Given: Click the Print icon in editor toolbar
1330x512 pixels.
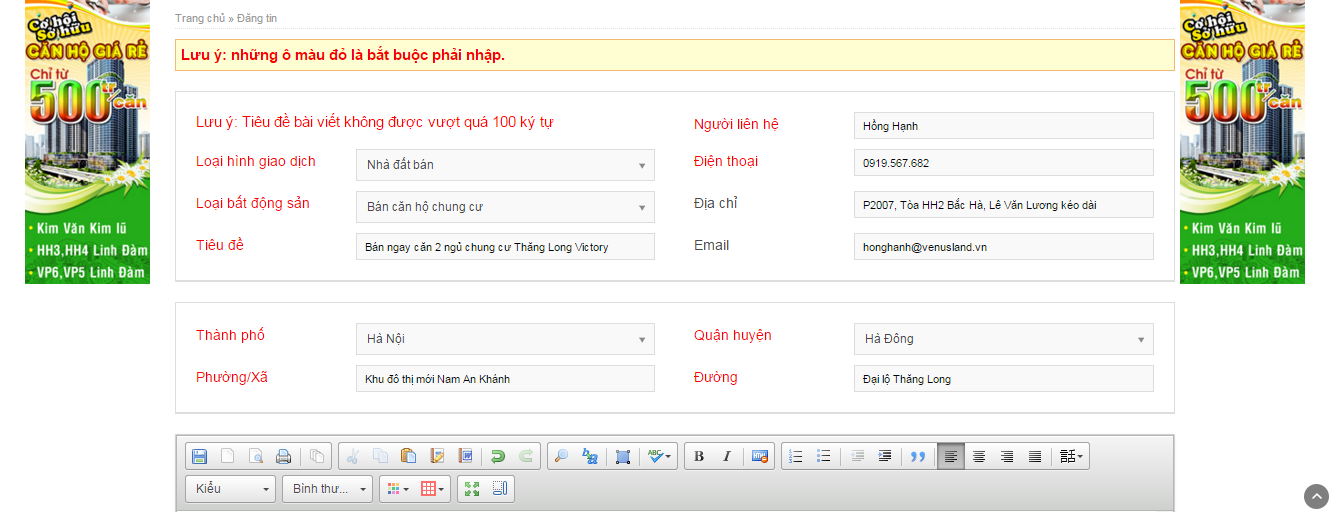Looking at the screenshot, I should (x=283, y=457).
